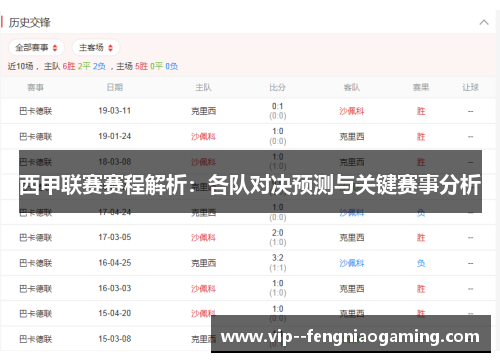Select the date 15-03-08

(115, 339)
